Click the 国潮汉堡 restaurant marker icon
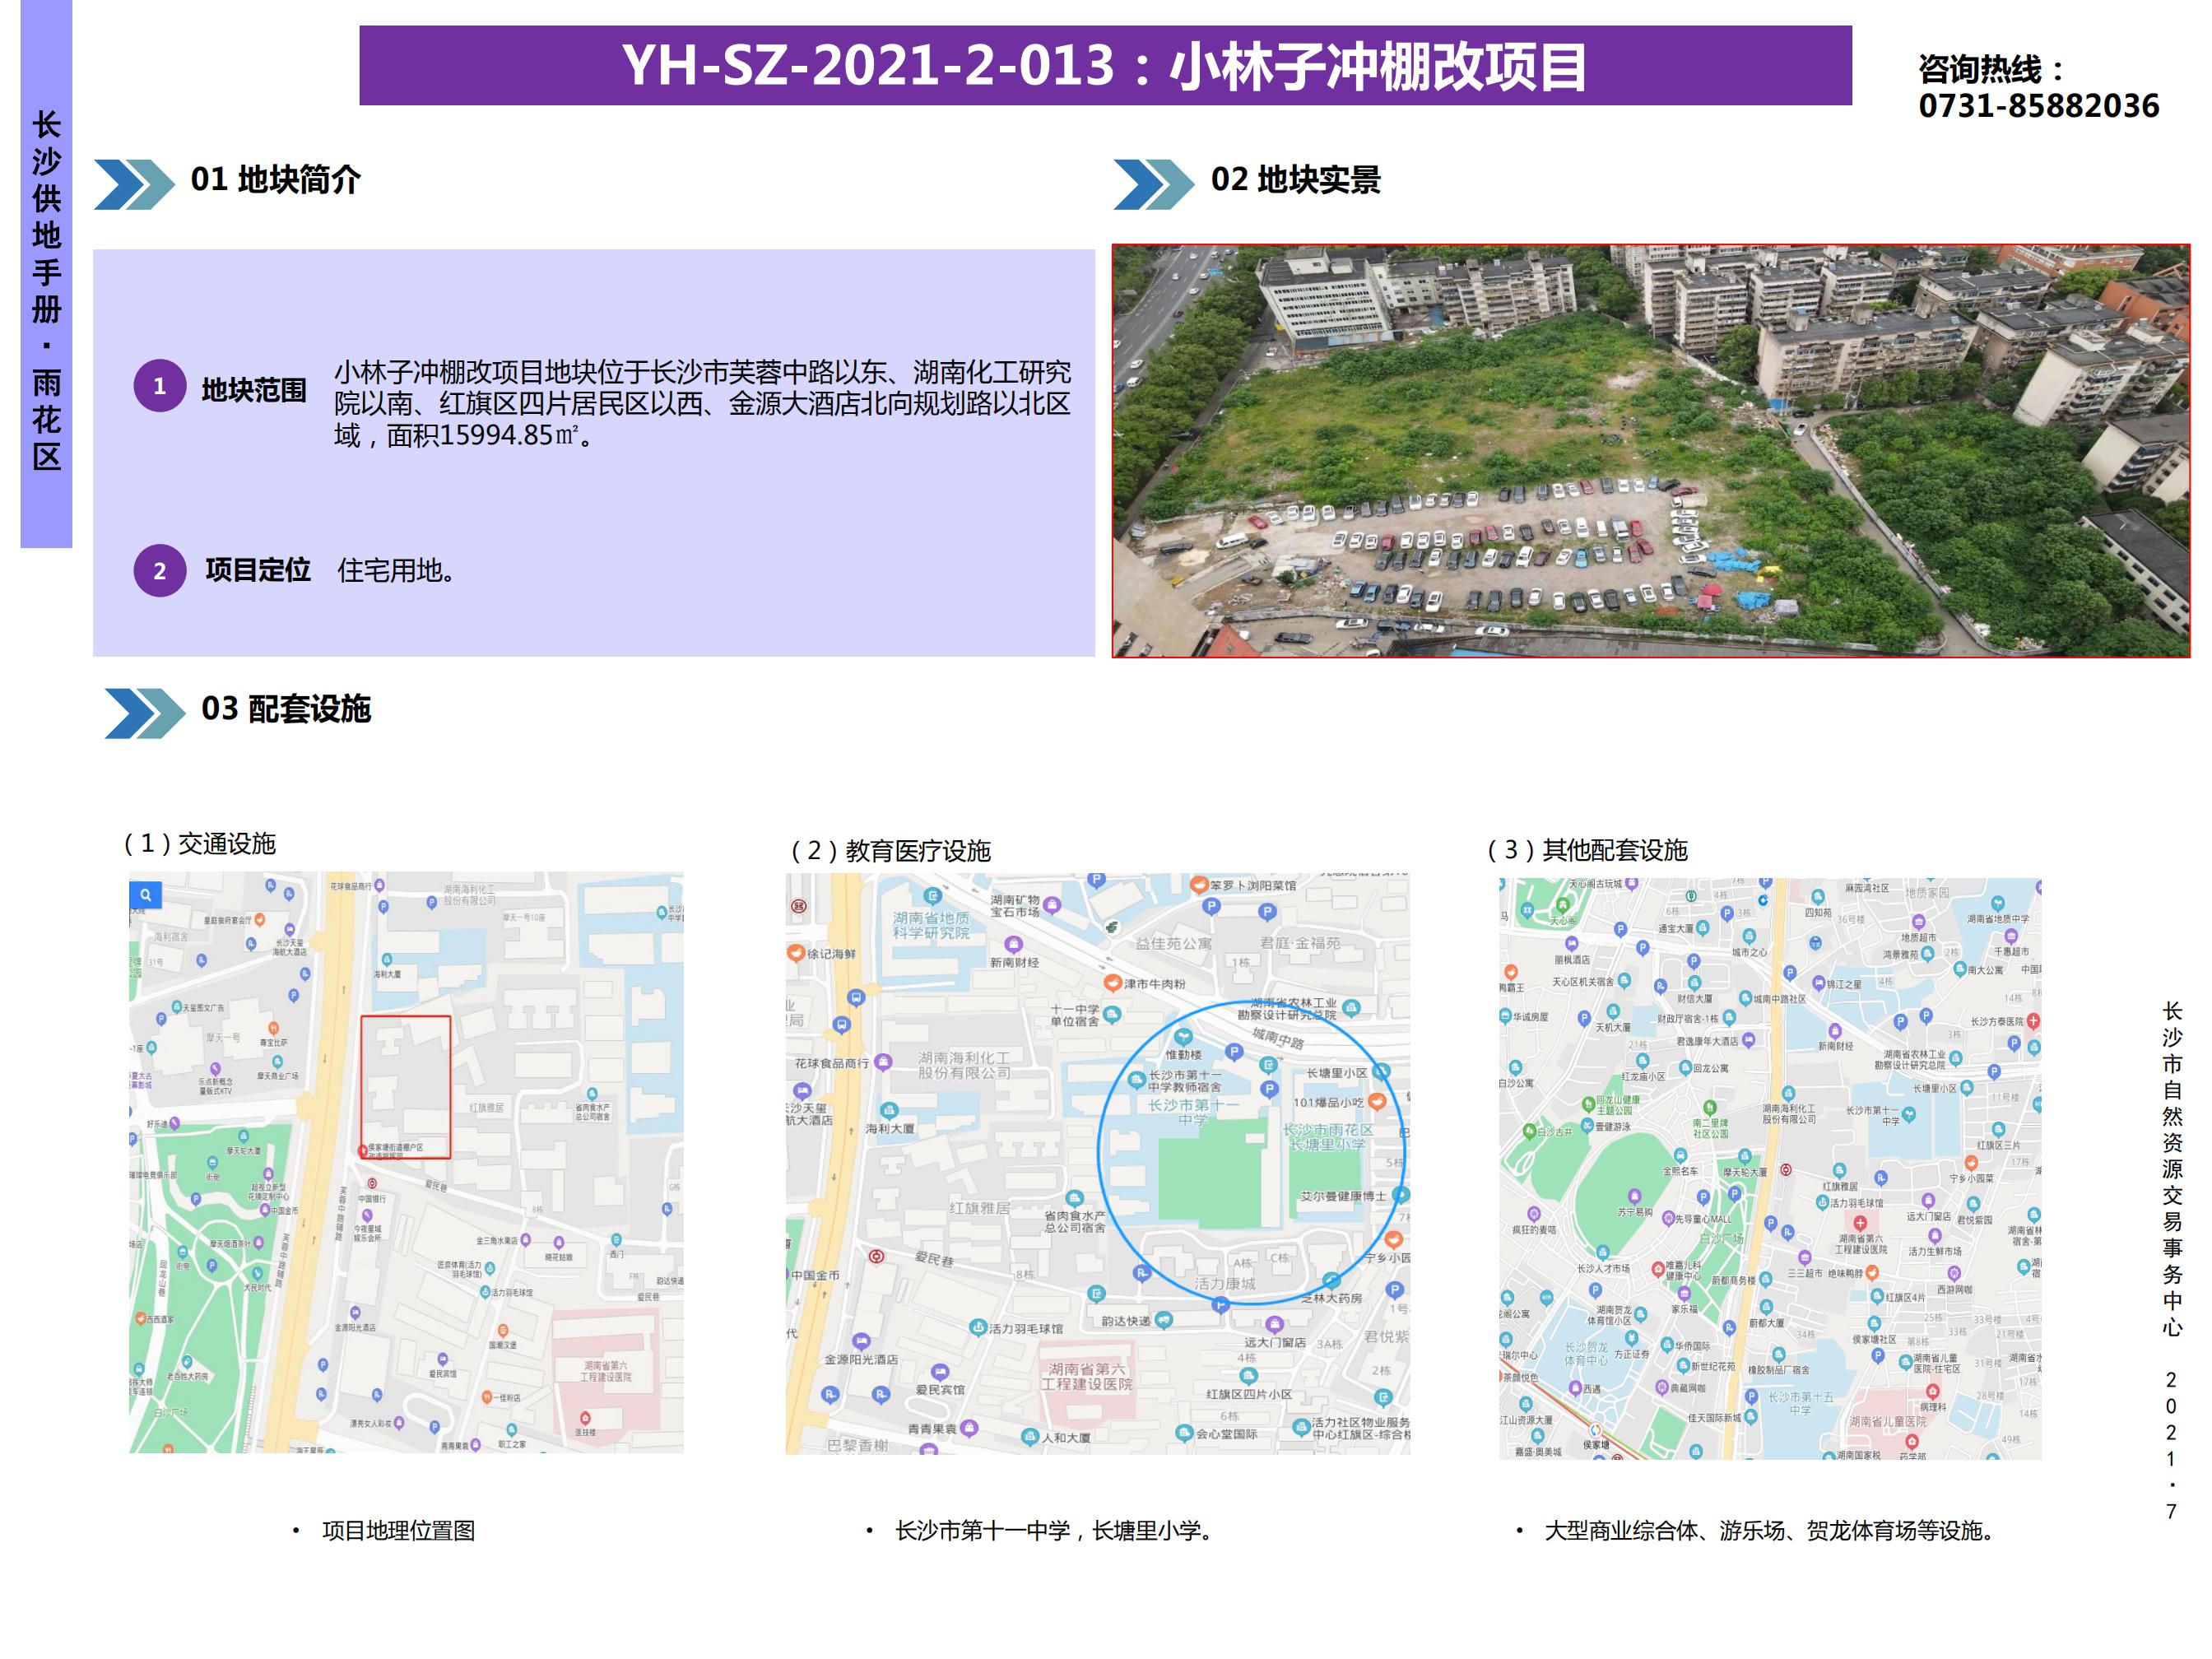 [503, 1331]
